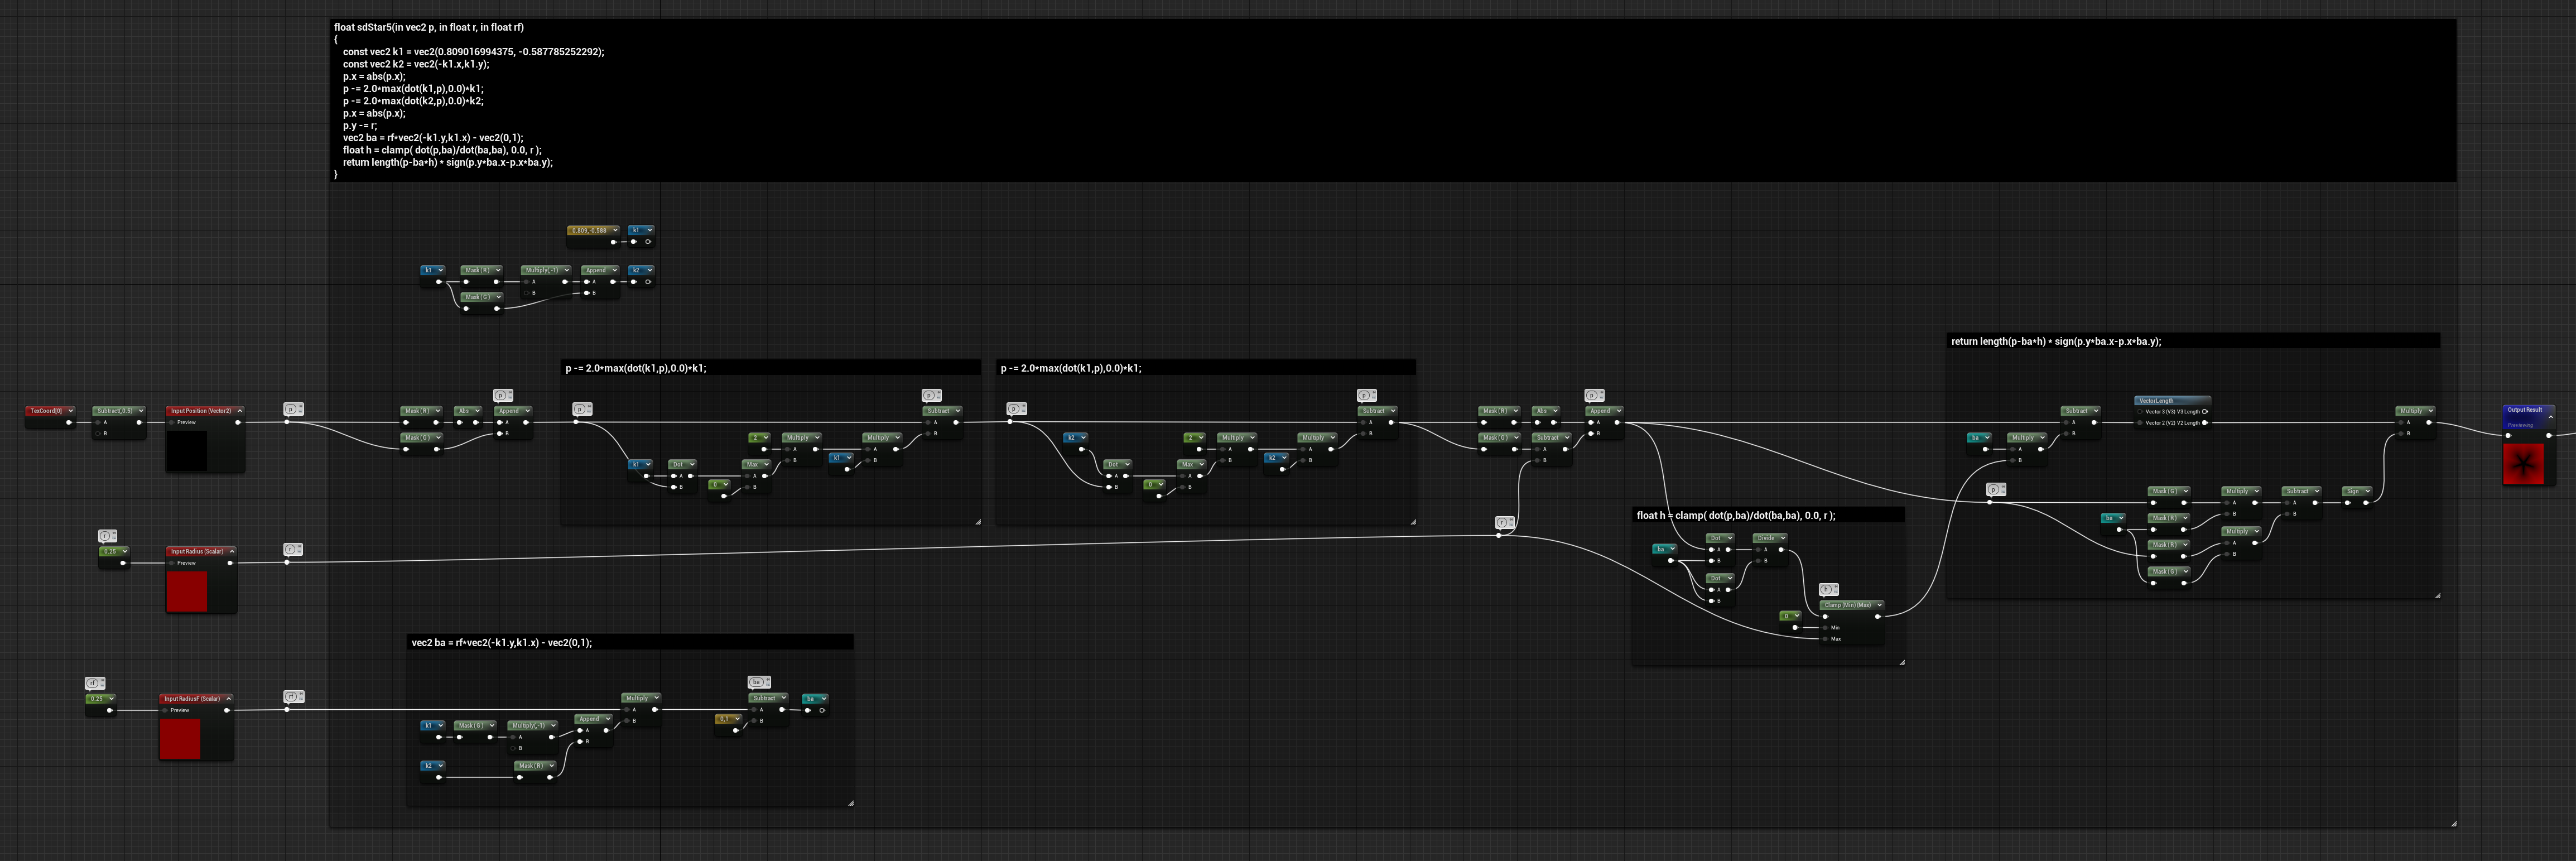This screenshot has height=861, width=2576.
Task: Collapse the Input Position (Vector2) node
Action: (239, 410)
